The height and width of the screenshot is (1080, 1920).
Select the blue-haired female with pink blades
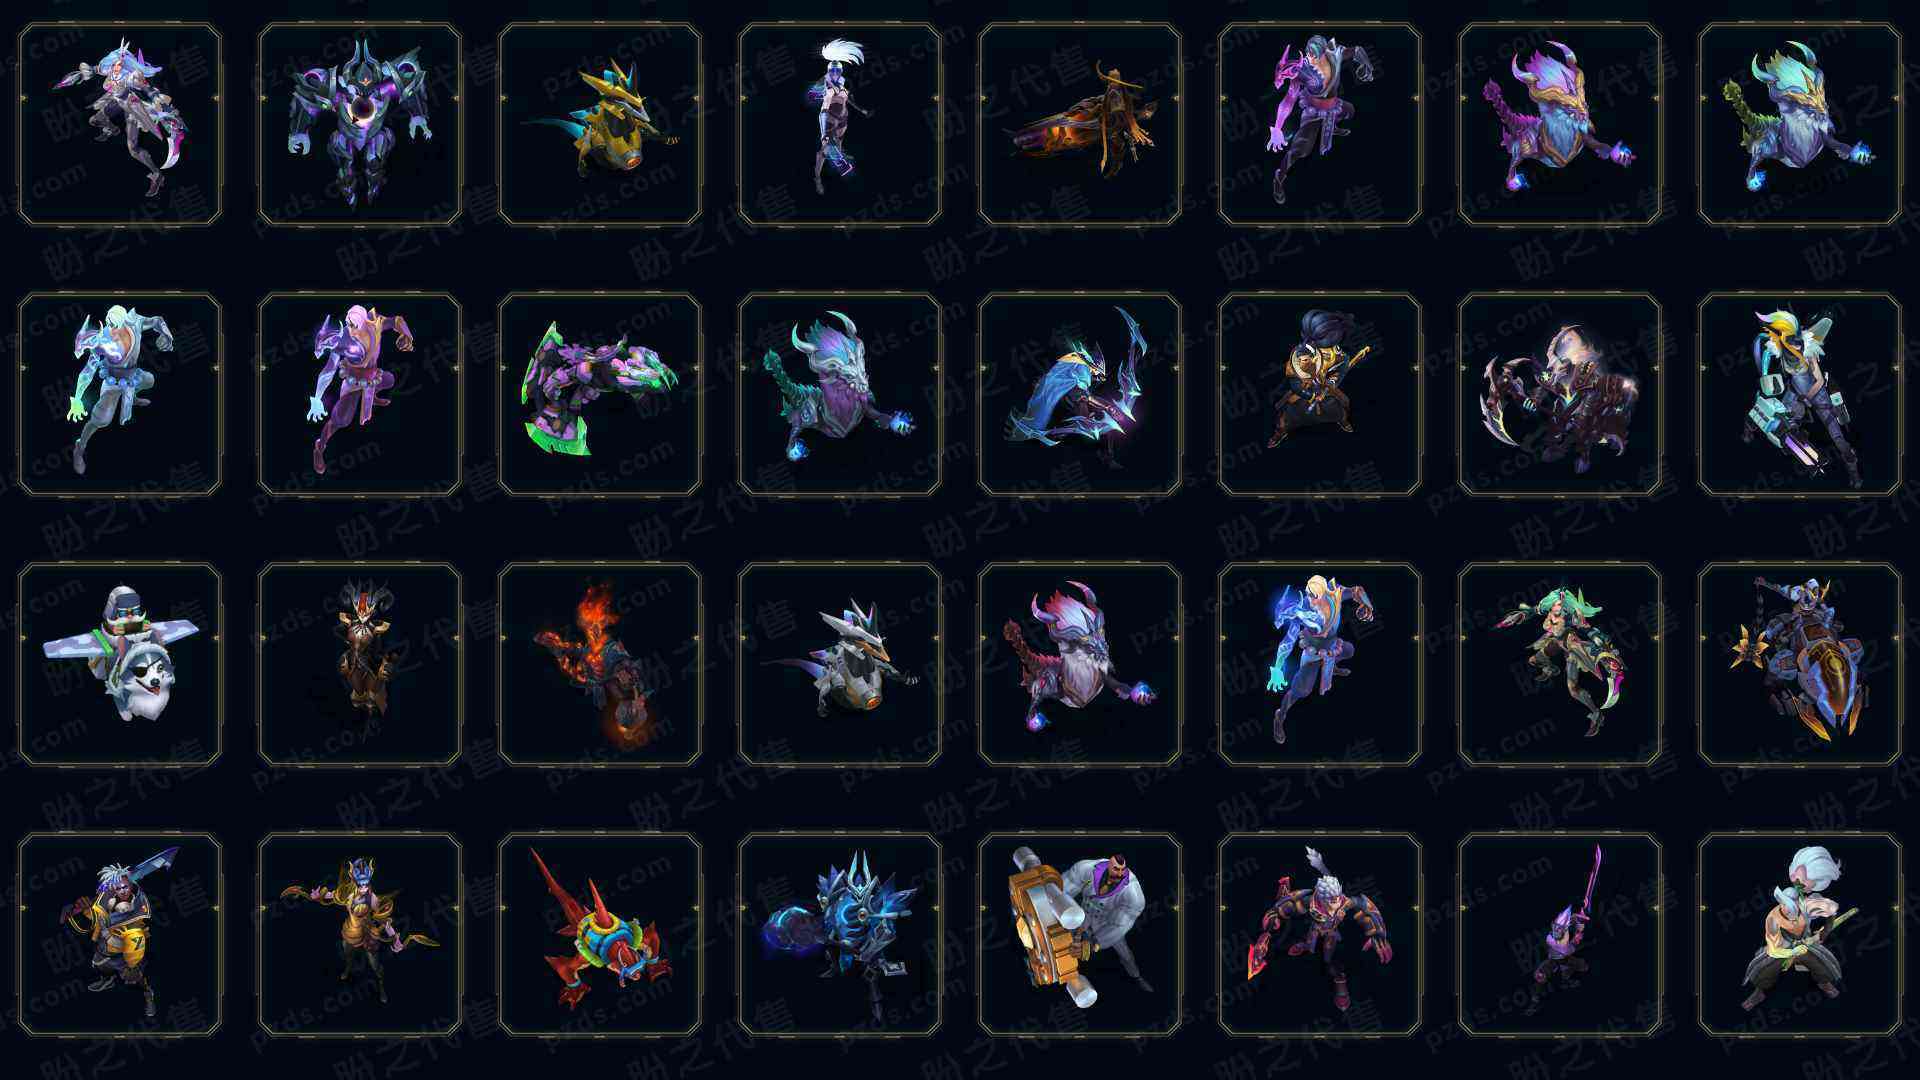coord(120,124)
